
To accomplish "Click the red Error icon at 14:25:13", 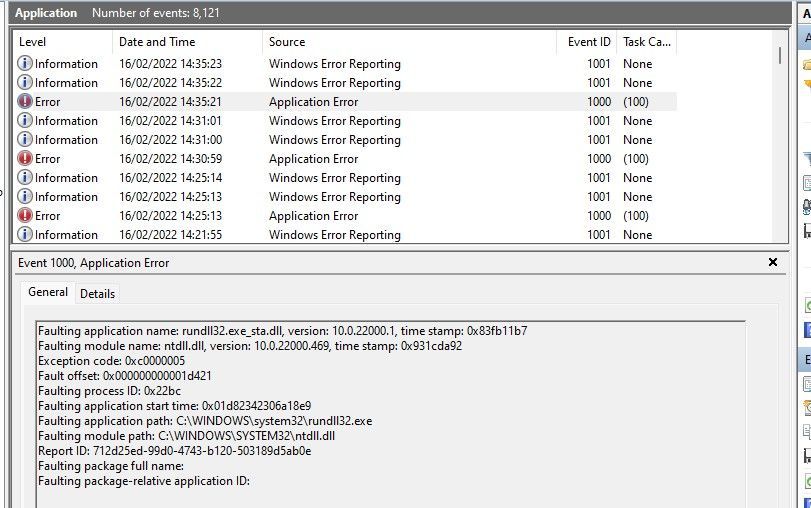I will [x=25, y=216].
